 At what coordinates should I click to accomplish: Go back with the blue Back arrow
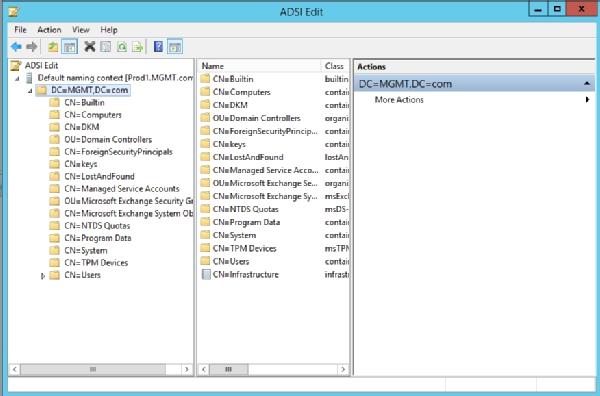16,47
